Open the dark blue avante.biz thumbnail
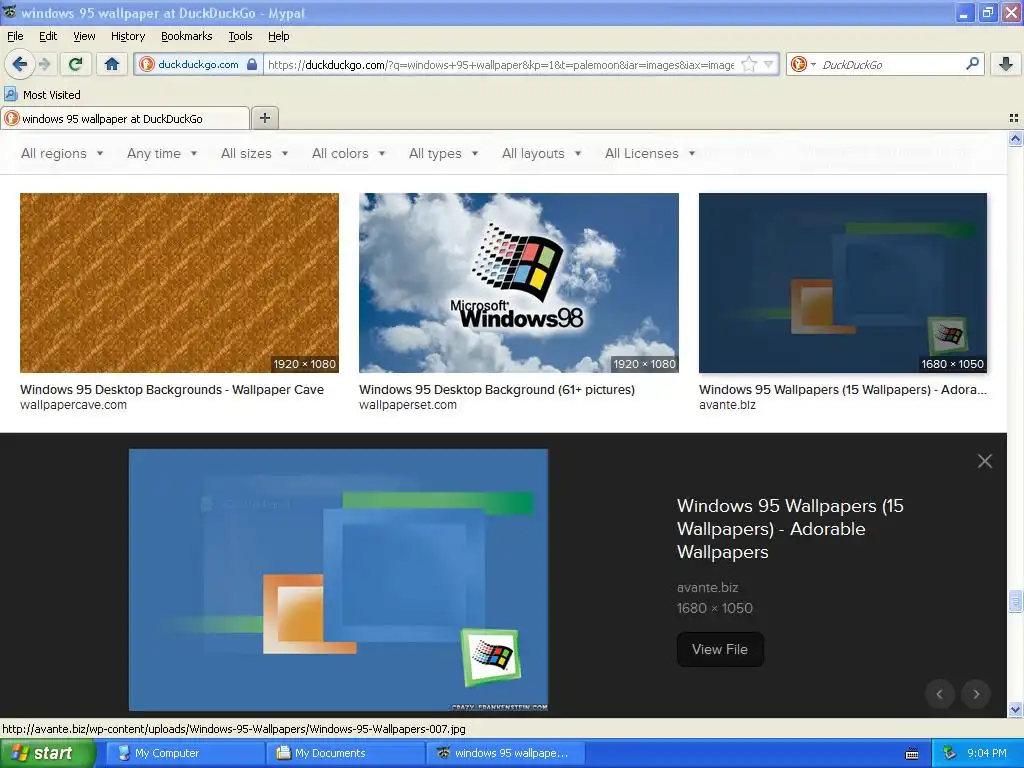 click(x=842, y=283)
